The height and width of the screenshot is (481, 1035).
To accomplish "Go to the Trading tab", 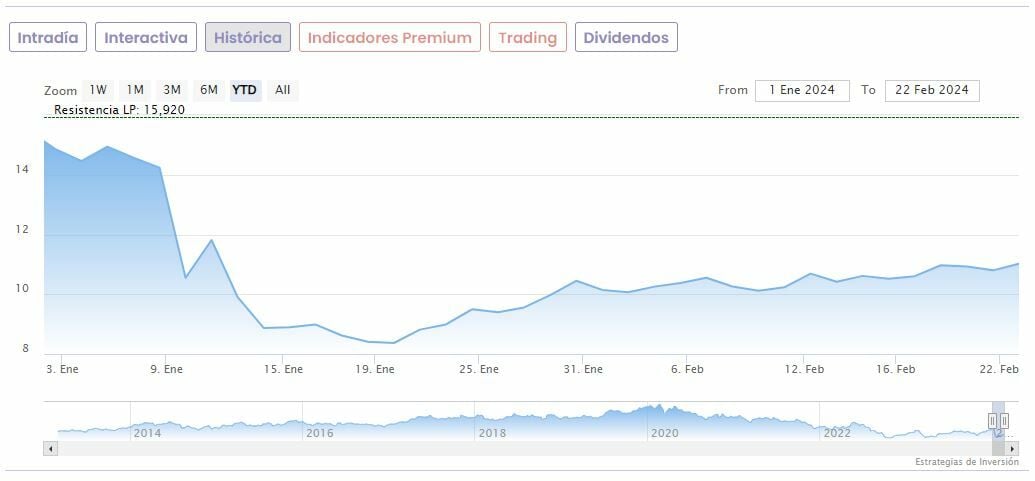I will click(527, 38).
